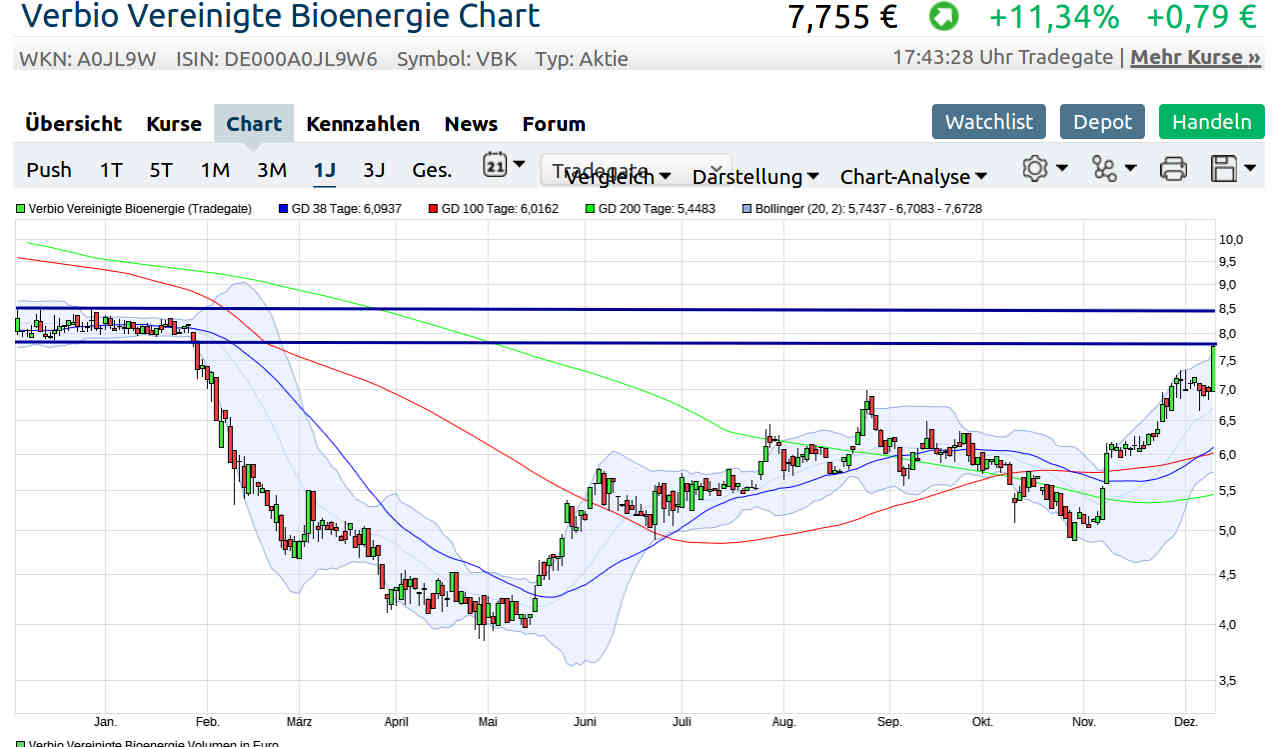Click the percentage change '+11,34%'
1280x747 pixels.
(1054, 17)
